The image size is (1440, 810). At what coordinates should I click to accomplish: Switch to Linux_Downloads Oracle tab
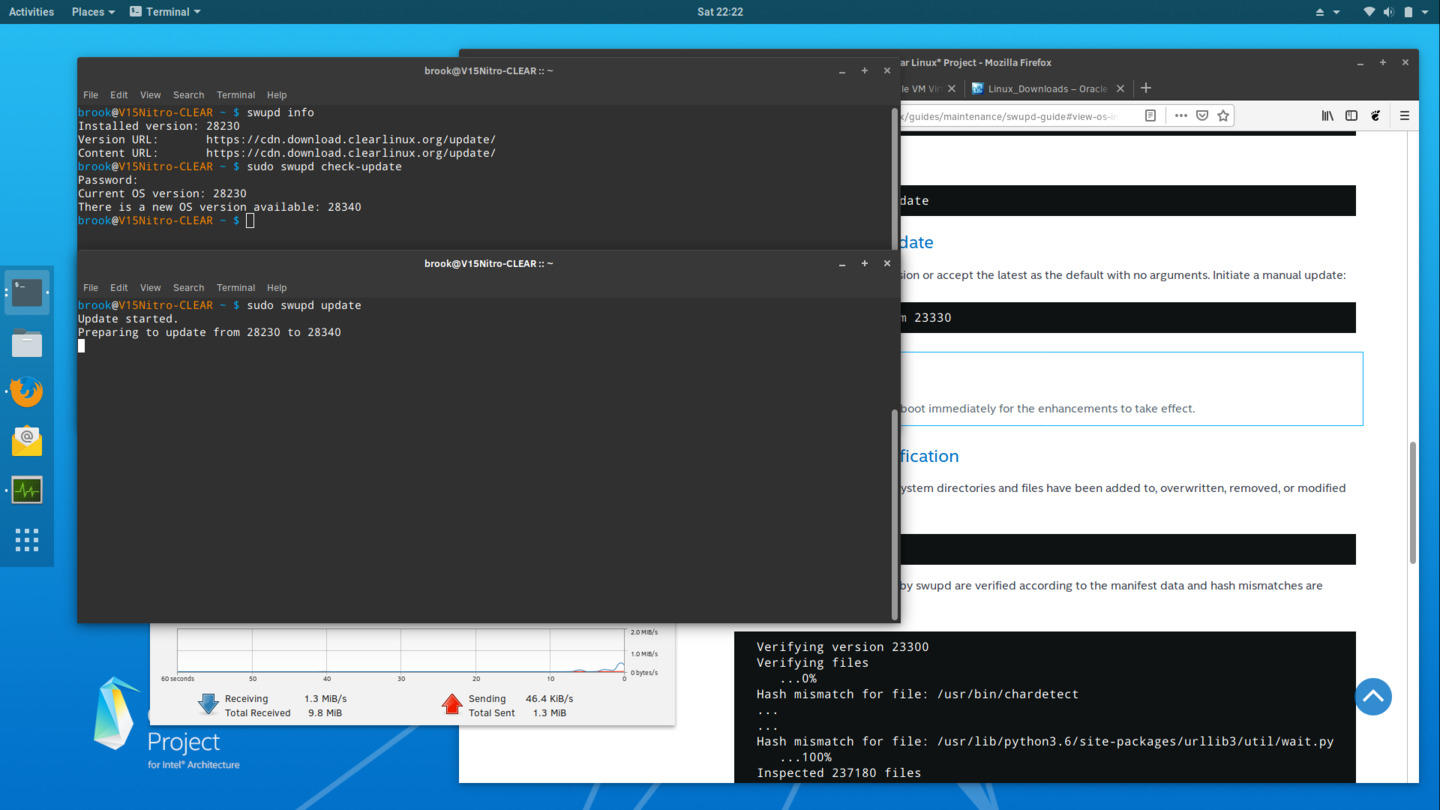[x=1048, y=88]
